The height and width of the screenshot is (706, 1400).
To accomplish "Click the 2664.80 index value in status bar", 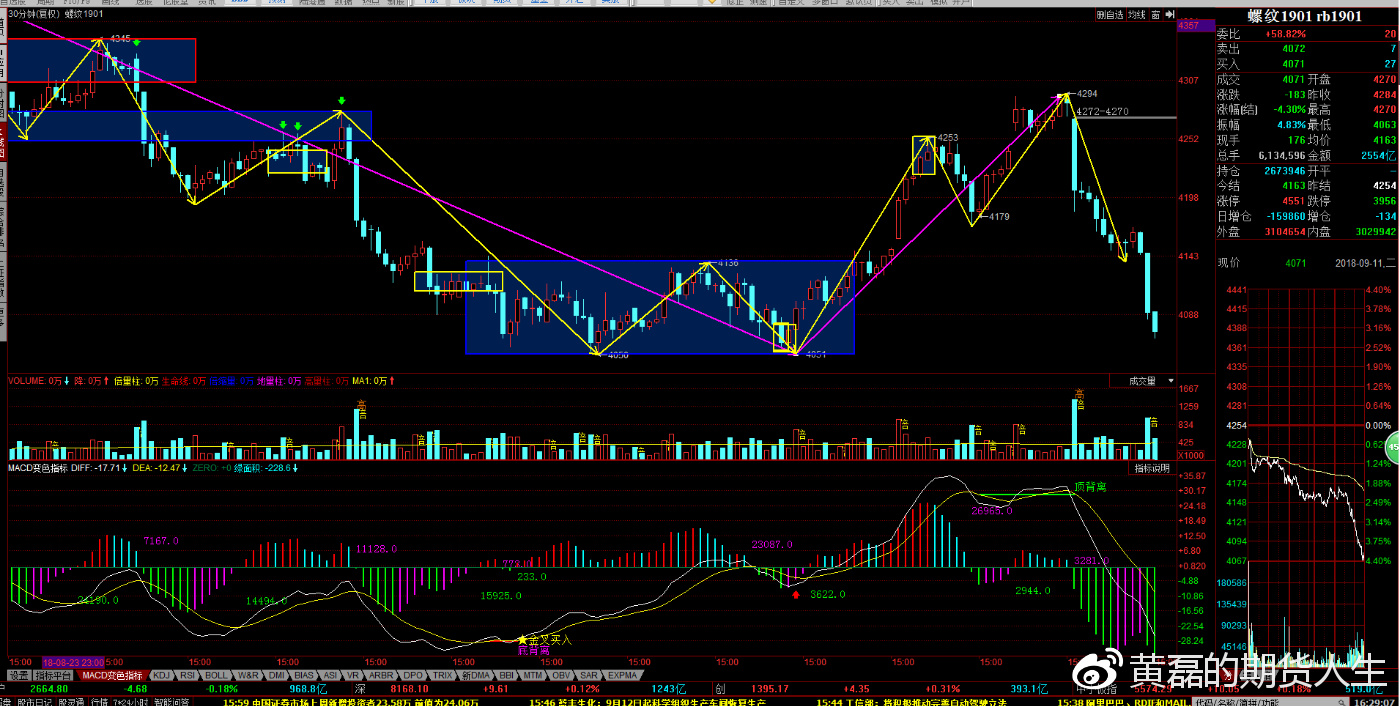I will coord(48,689).
